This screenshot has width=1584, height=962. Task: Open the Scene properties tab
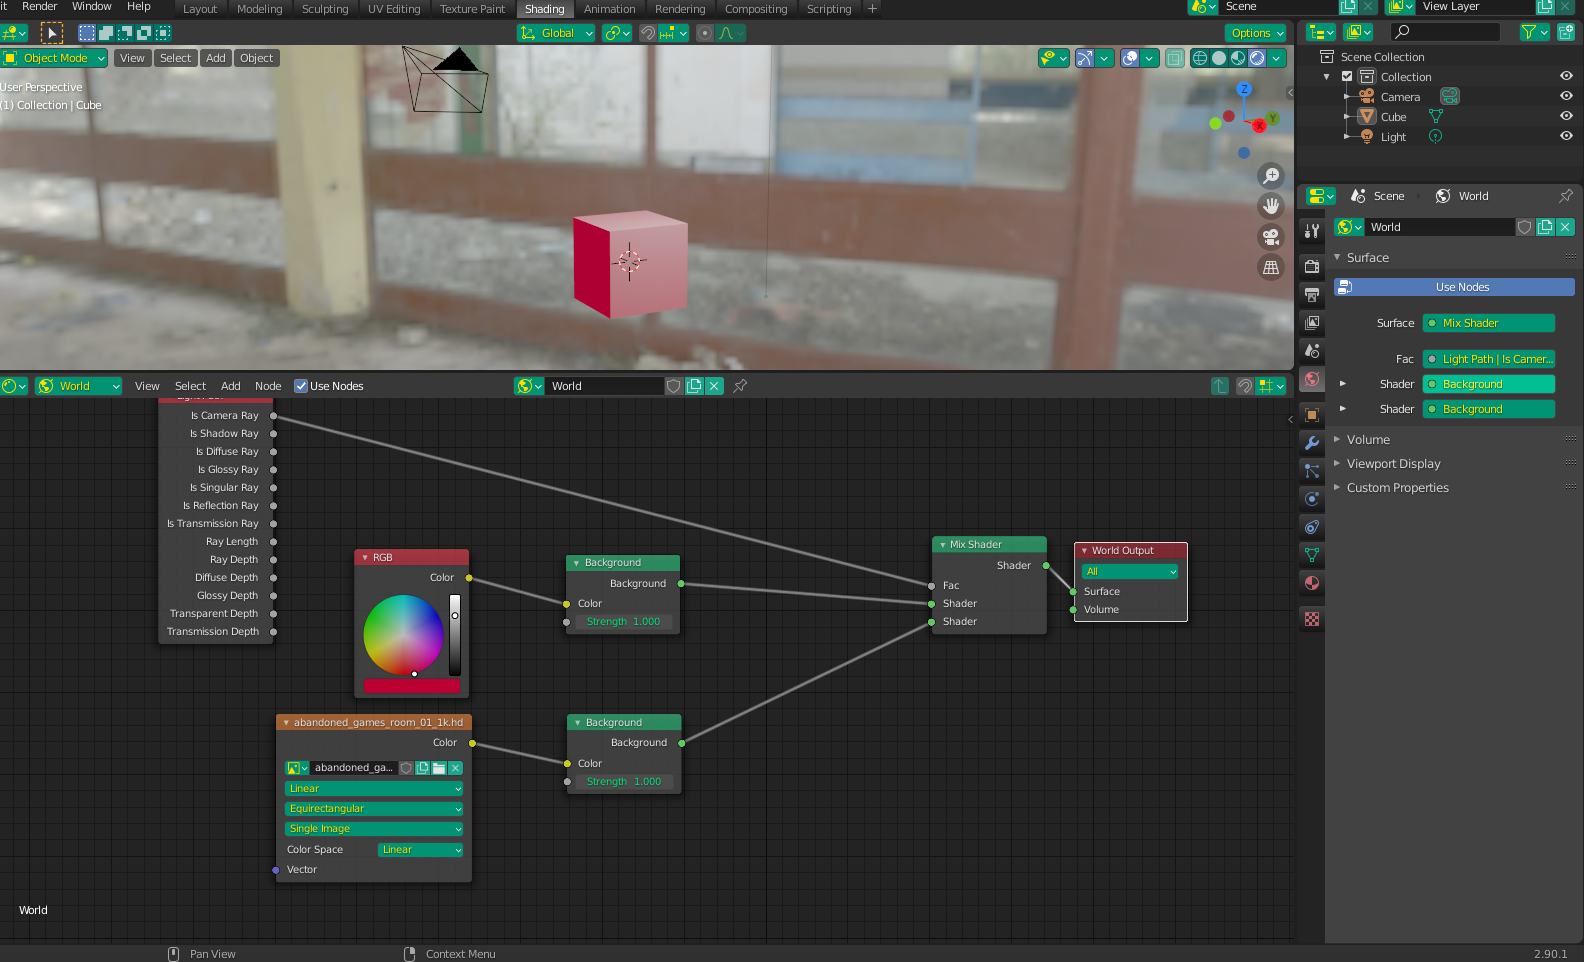pos(1312,350)
